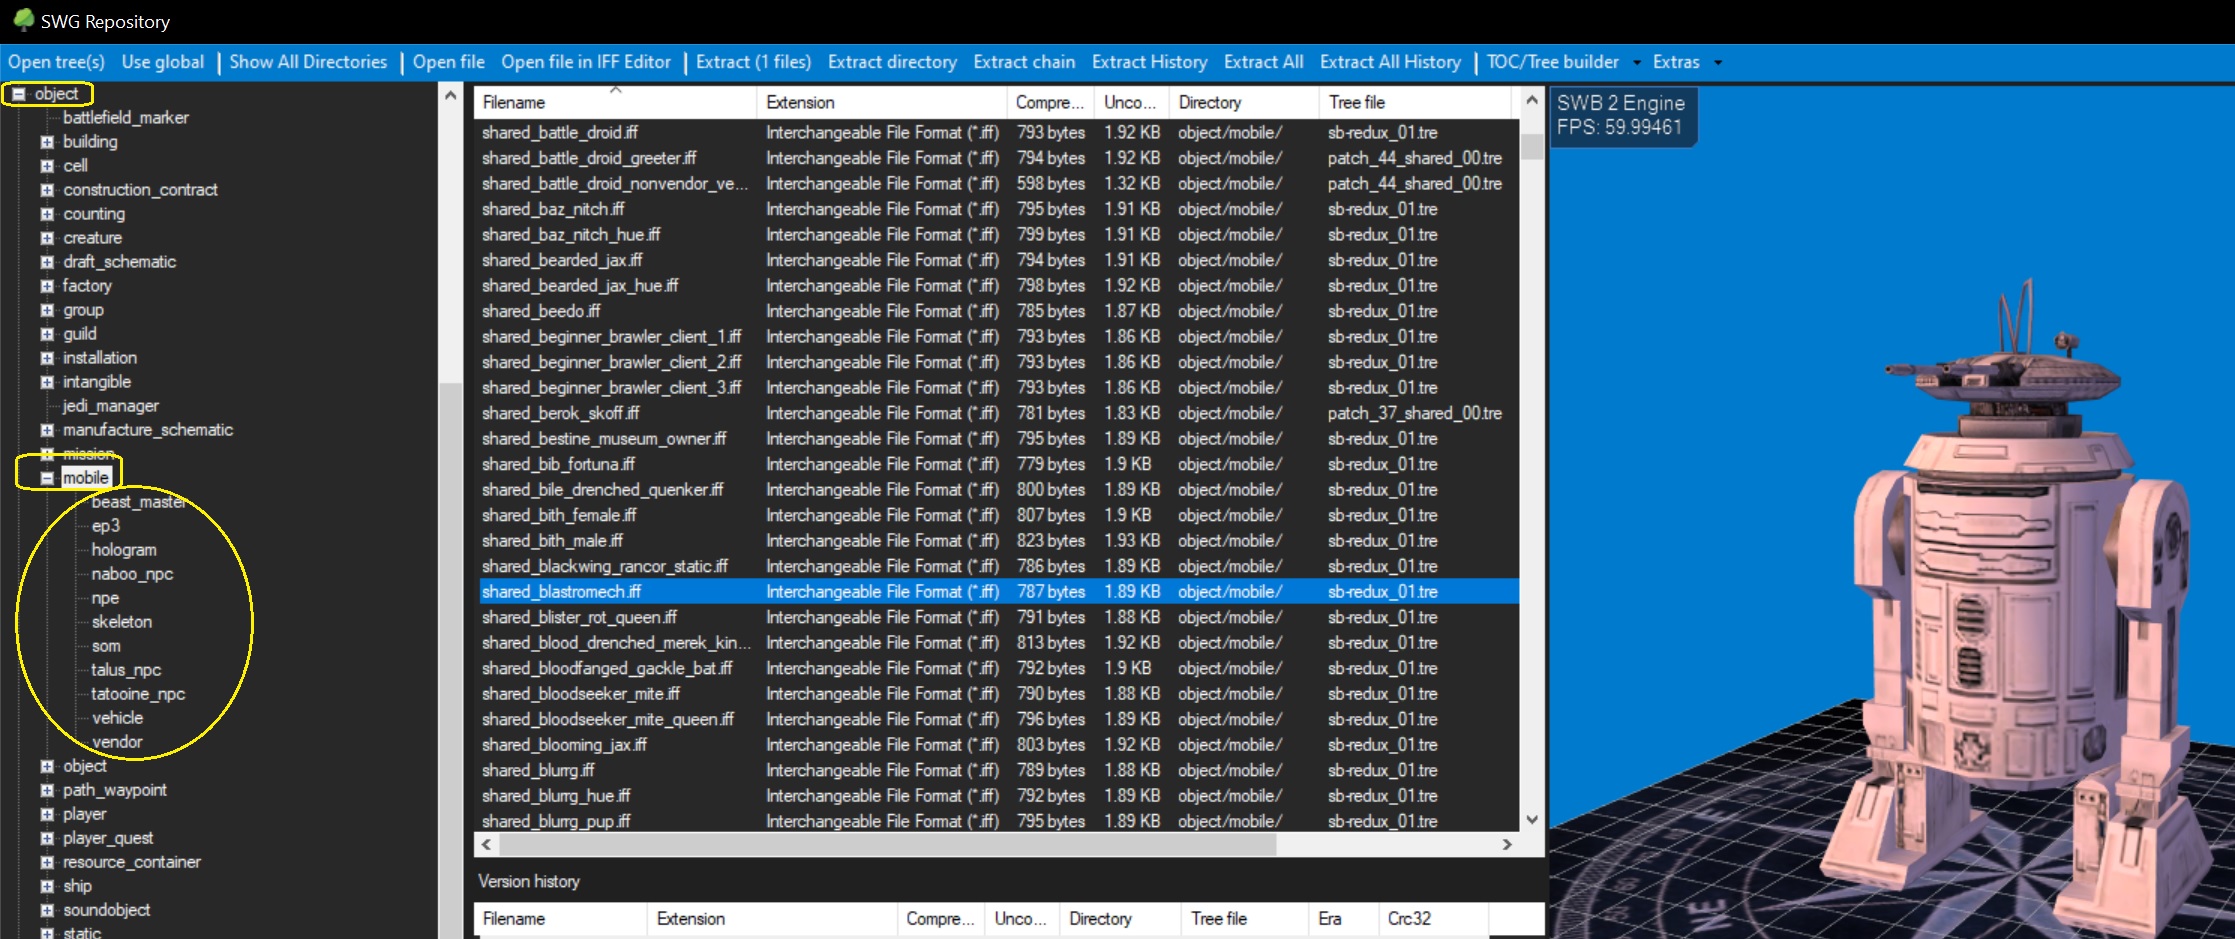Screen dimensions: 2235x939
Task: Click Extract directory
Action: 892,62
